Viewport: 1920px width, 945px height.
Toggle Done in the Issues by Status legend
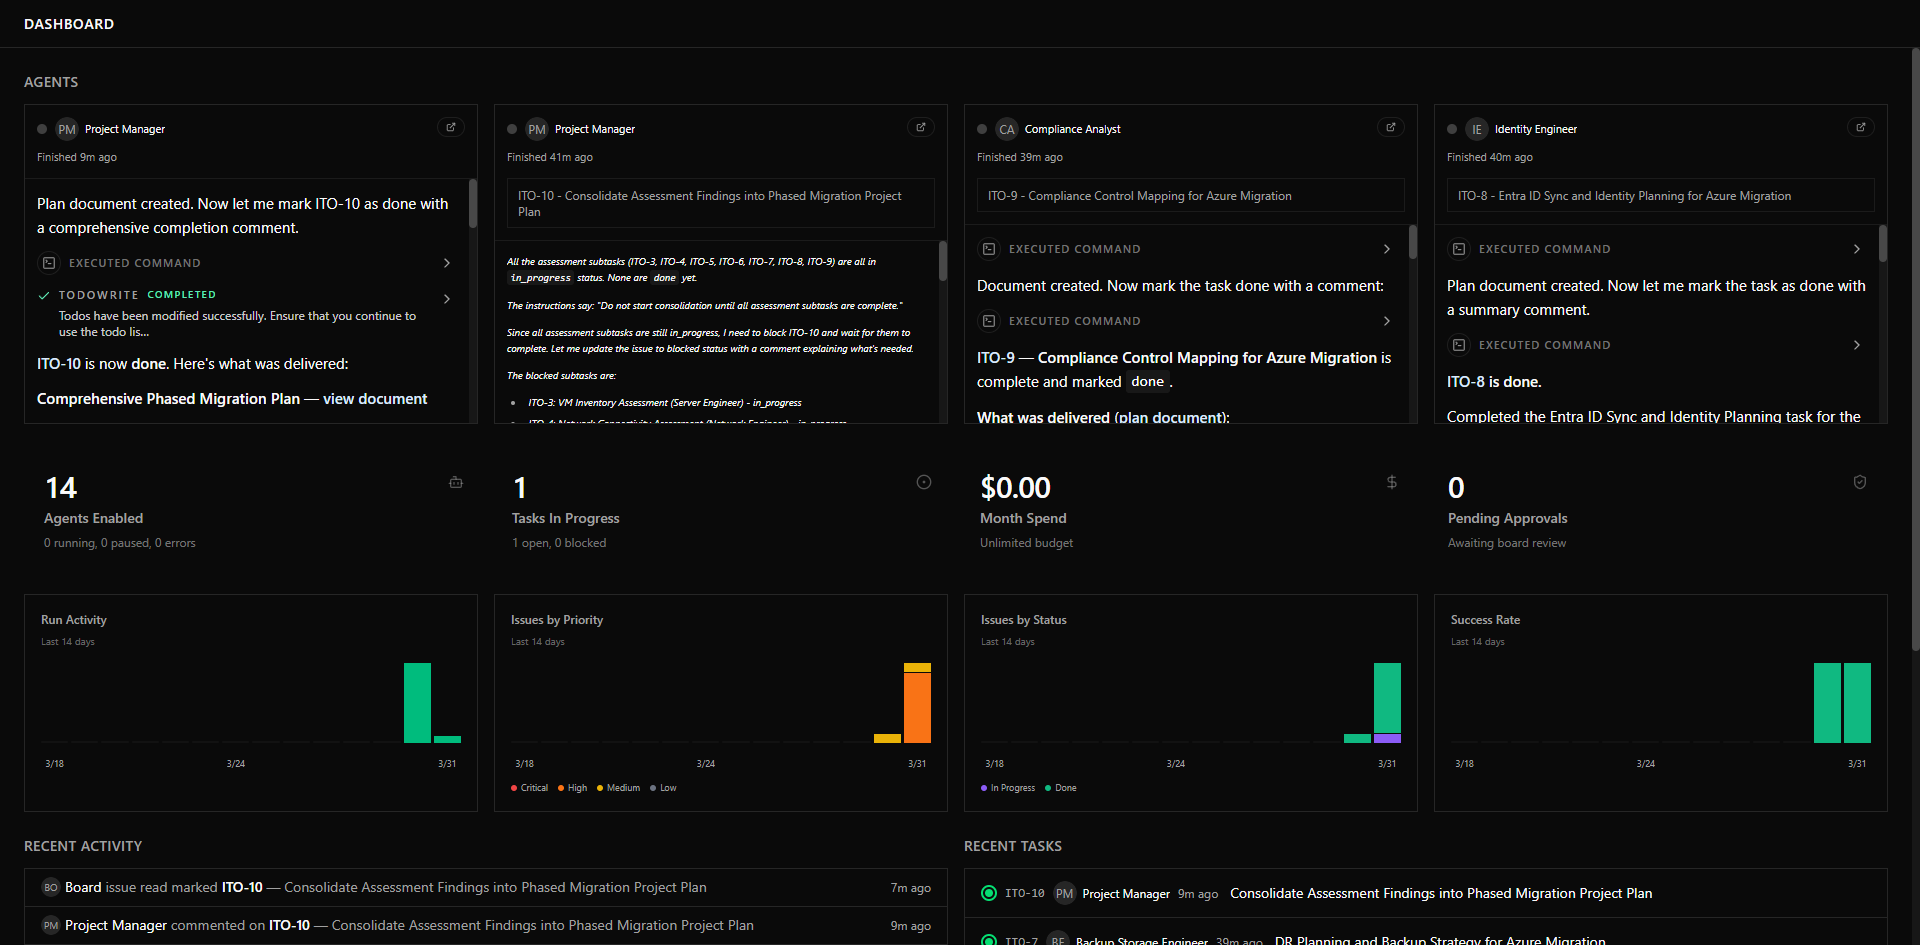point(1059,788)
